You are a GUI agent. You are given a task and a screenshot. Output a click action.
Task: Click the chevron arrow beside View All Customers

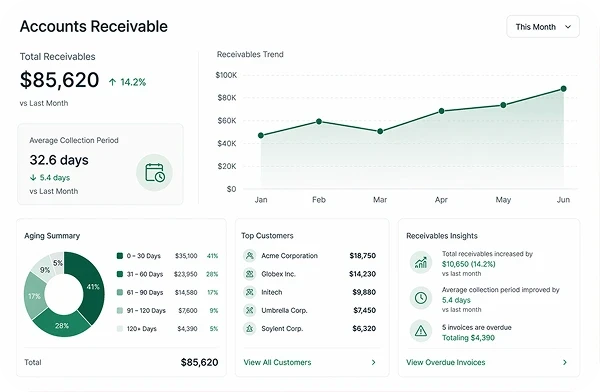373,362
